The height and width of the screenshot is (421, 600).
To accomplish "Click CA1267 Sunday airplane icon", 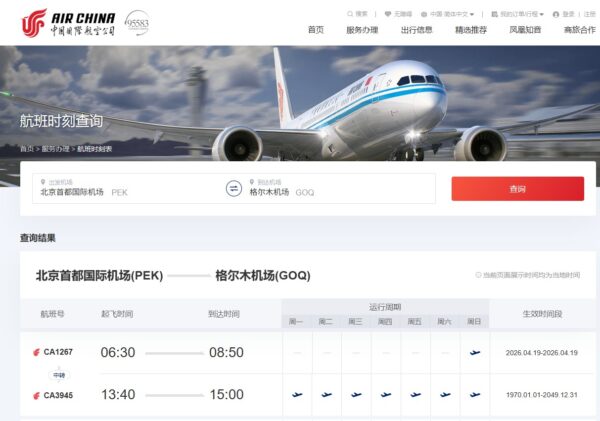I will click(x=475, y=352).
